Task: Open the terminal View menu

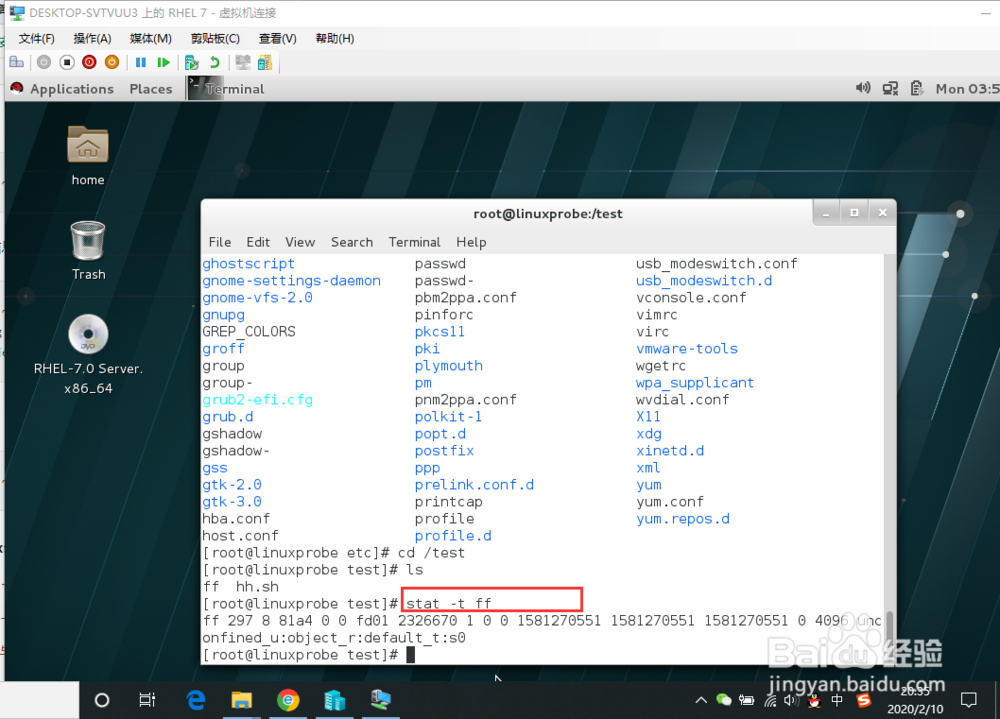Action: (300, 242)
